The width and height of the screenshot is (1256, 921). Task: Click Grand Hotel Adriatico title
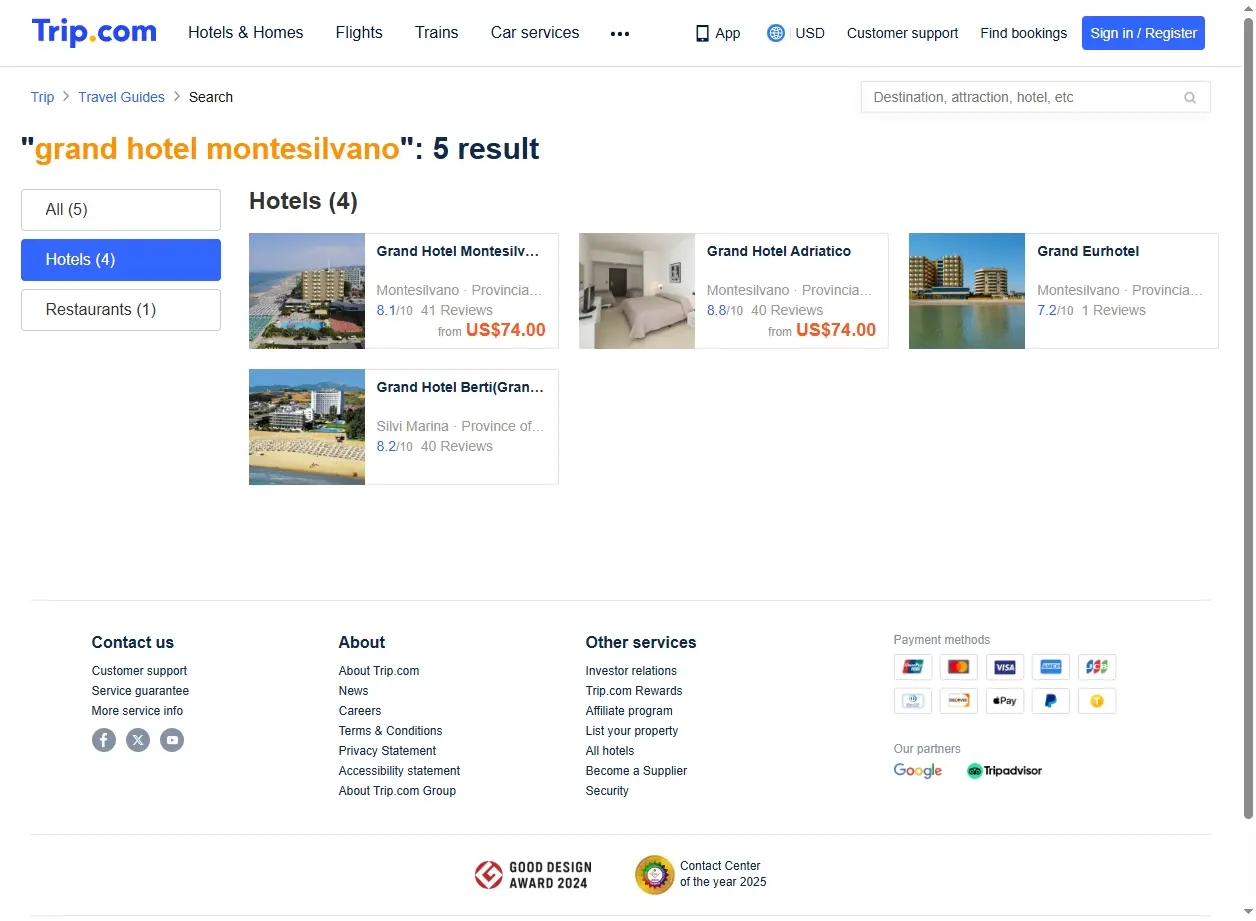[779, 251]
